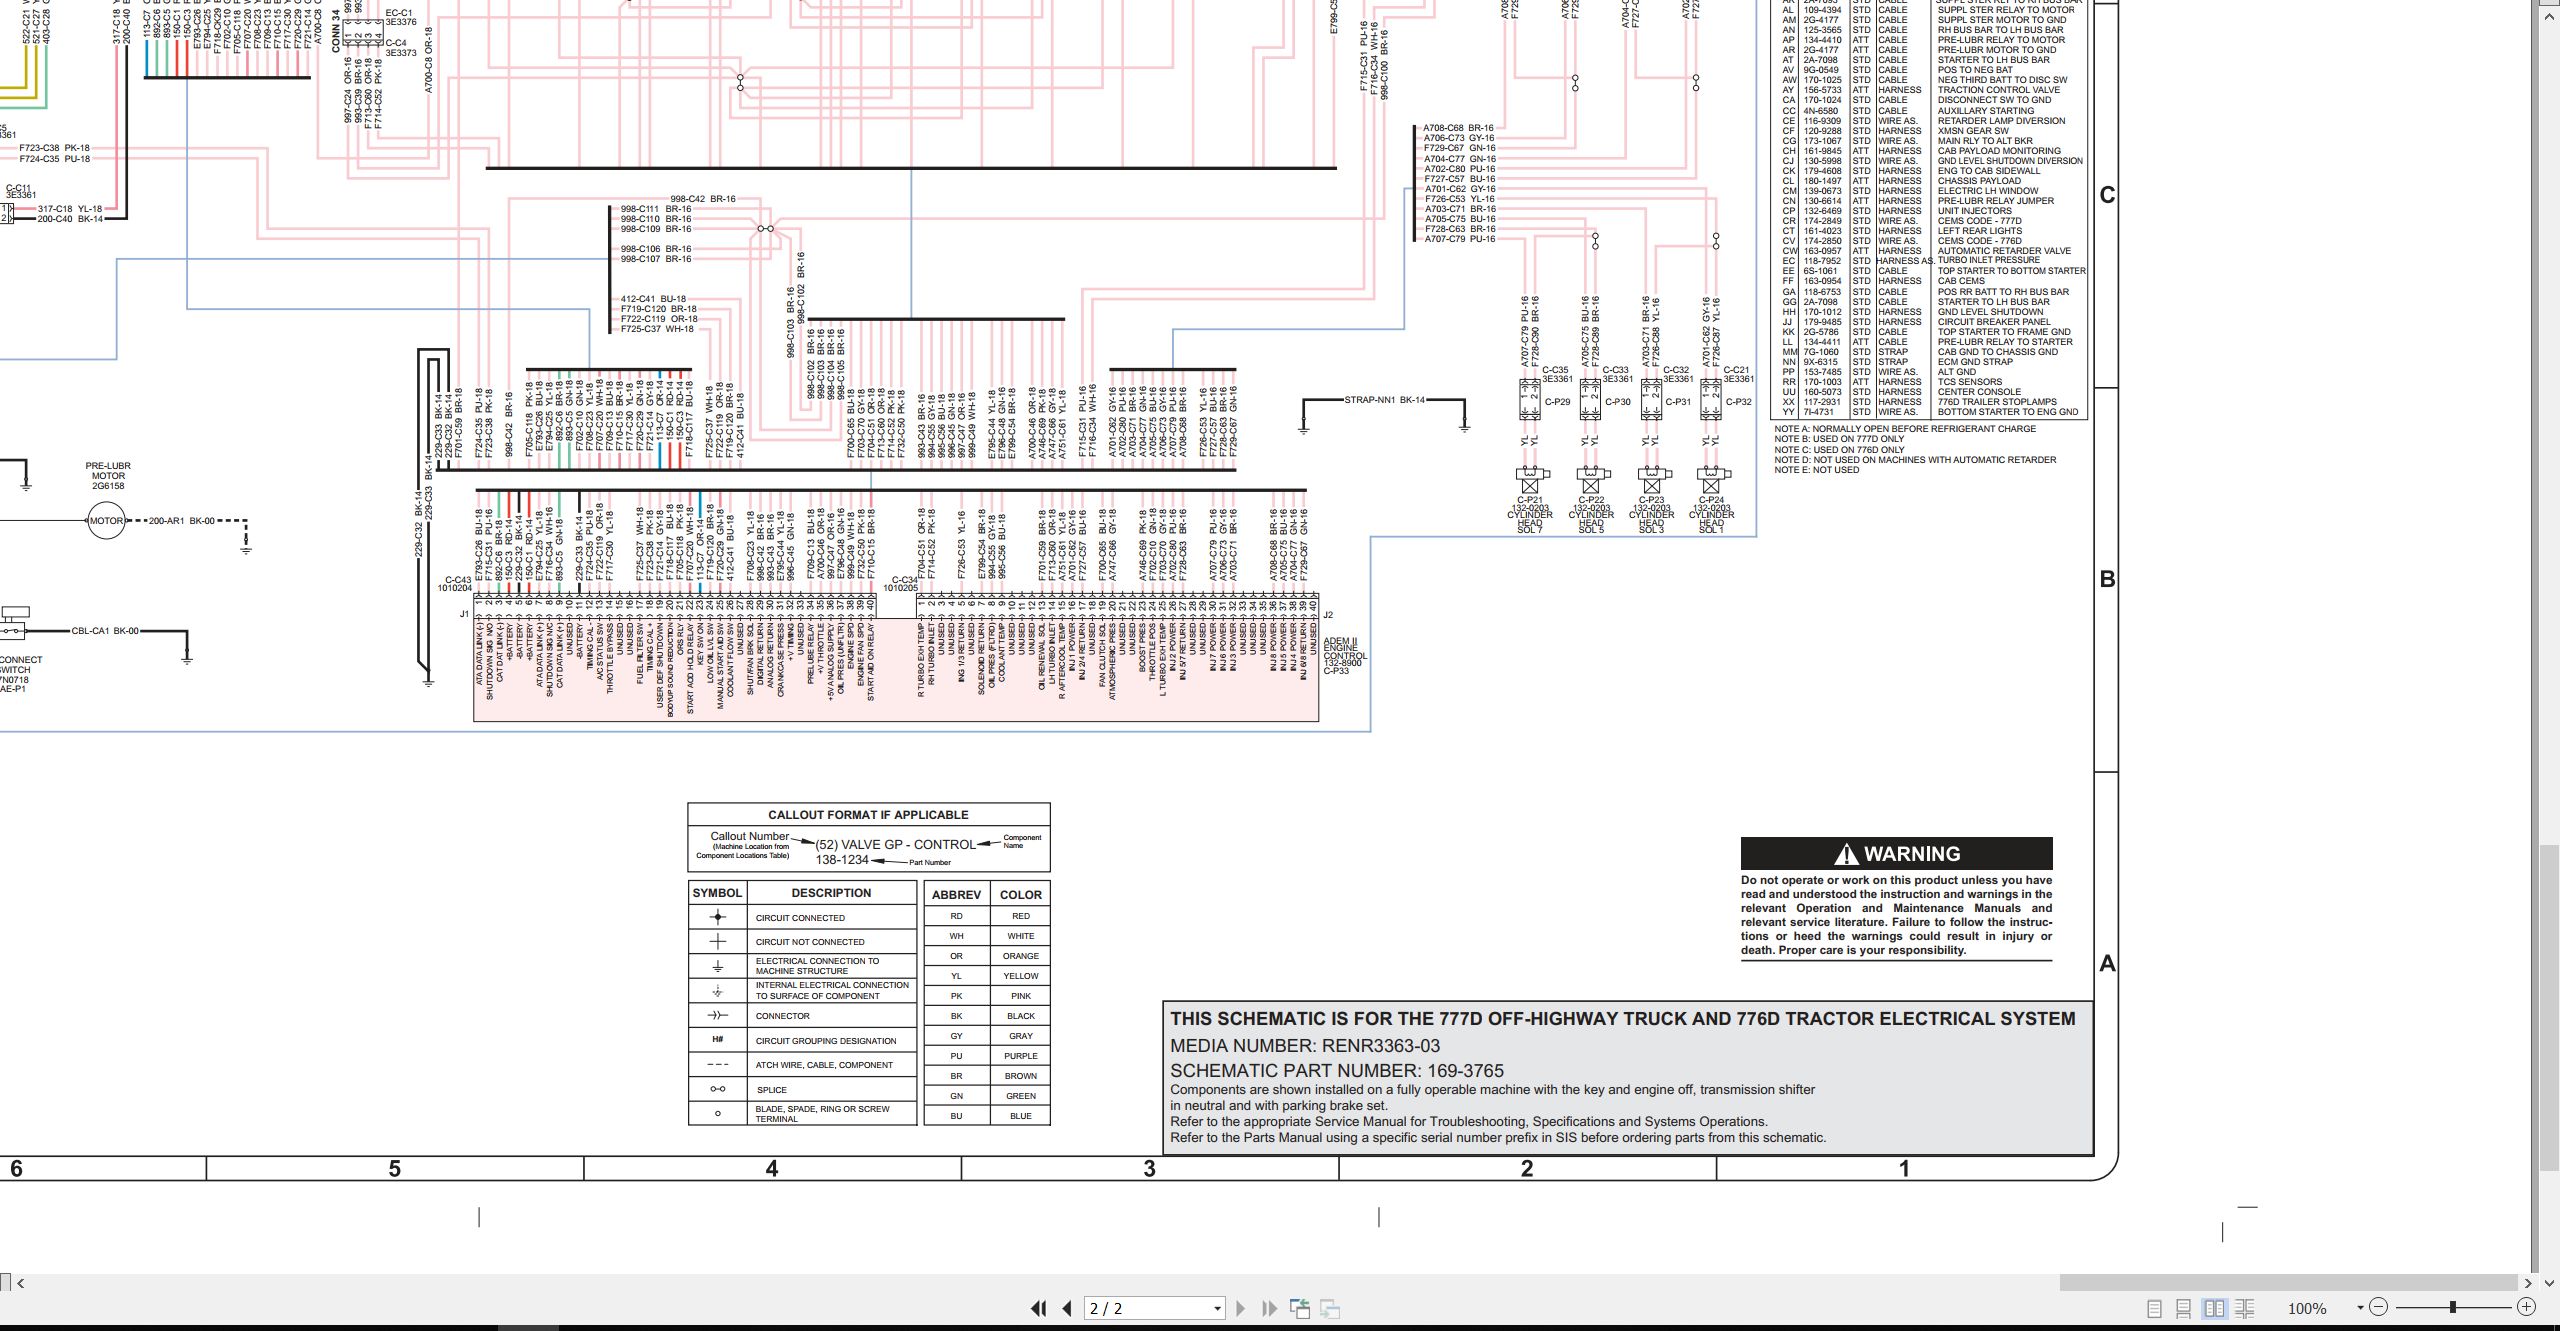2560x1331 pixels.
Task: Click the grid column marker 4
Action: tap(772, 1168)
